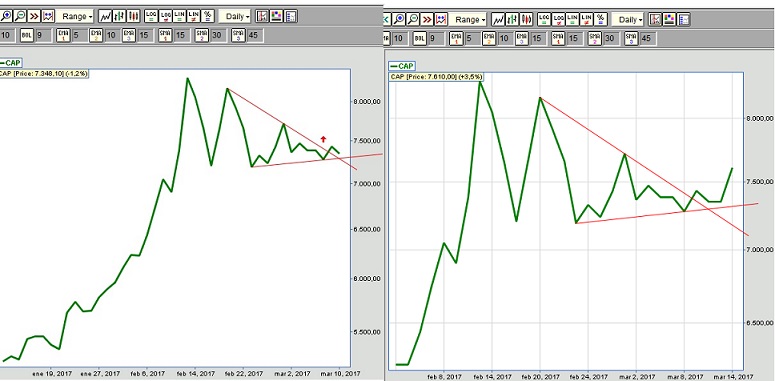Click the zoom in magnifier in the left chart toolbar
Image resolution: width=775 pixels, height=381 pixels.
coord(5,16)
